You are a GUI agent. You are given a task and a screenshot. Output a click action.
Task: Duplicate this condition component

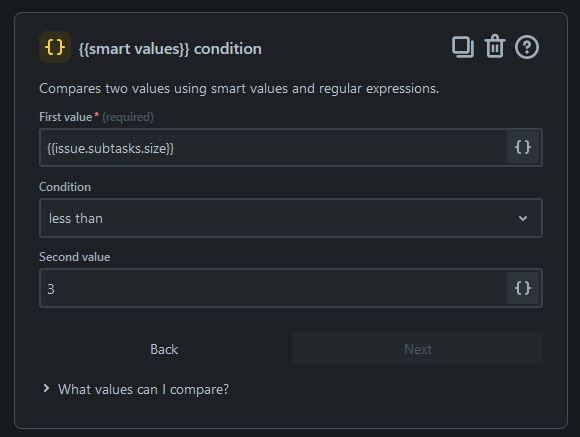pos(463,47)
